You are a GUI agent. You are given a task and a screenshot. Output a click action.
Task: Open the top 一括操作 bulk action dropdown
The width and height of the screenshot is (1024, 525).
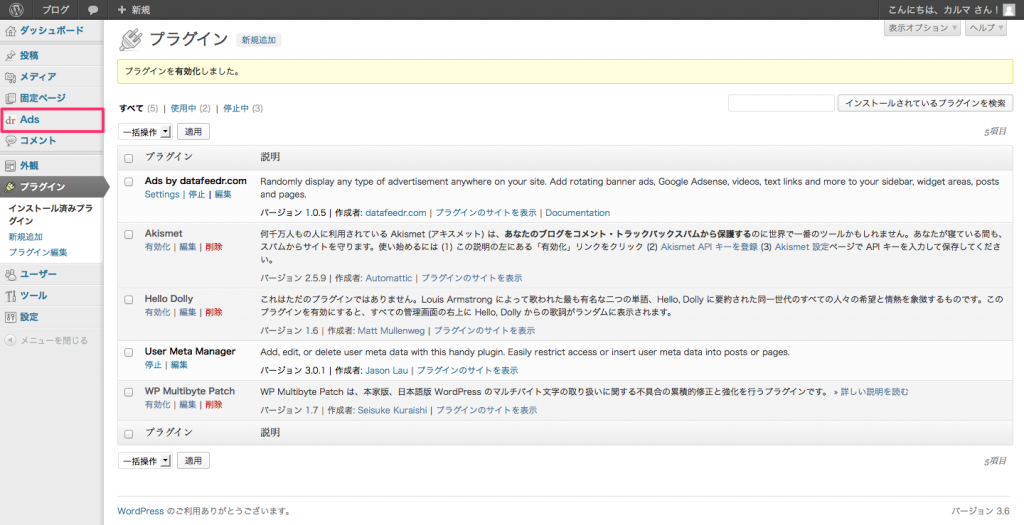145,132
